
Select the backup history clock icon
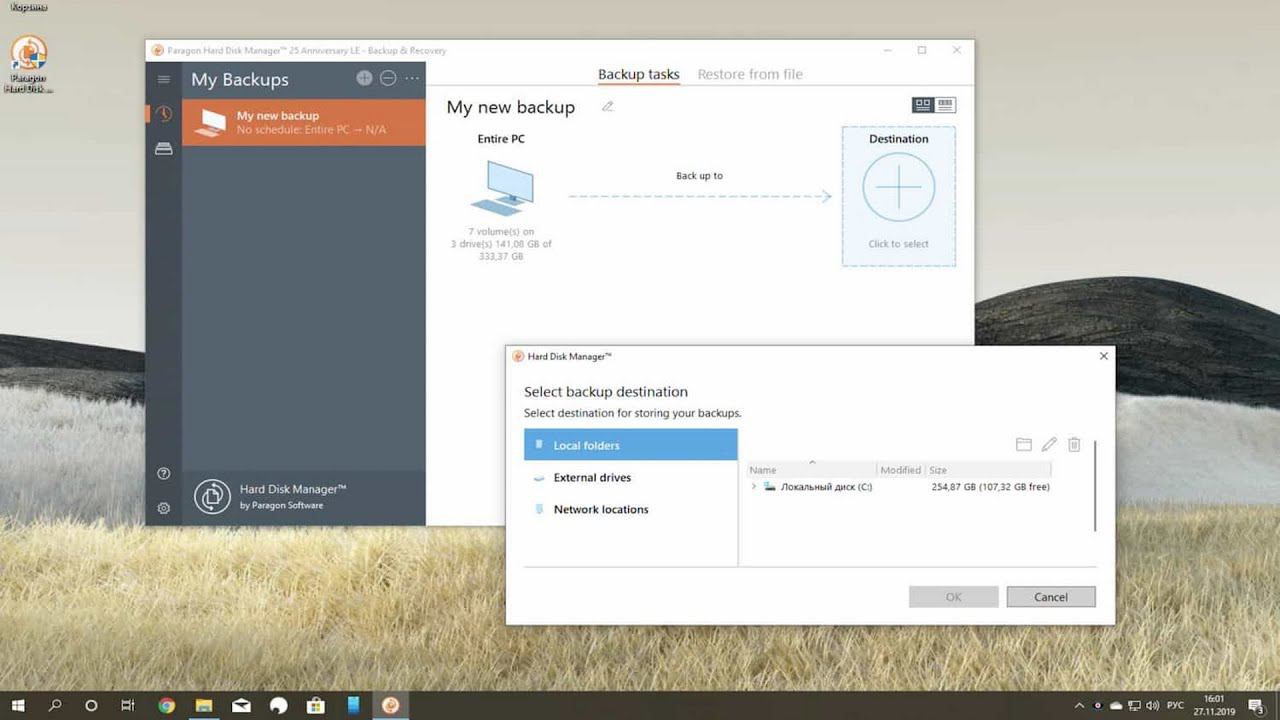[x=163, y=114]
